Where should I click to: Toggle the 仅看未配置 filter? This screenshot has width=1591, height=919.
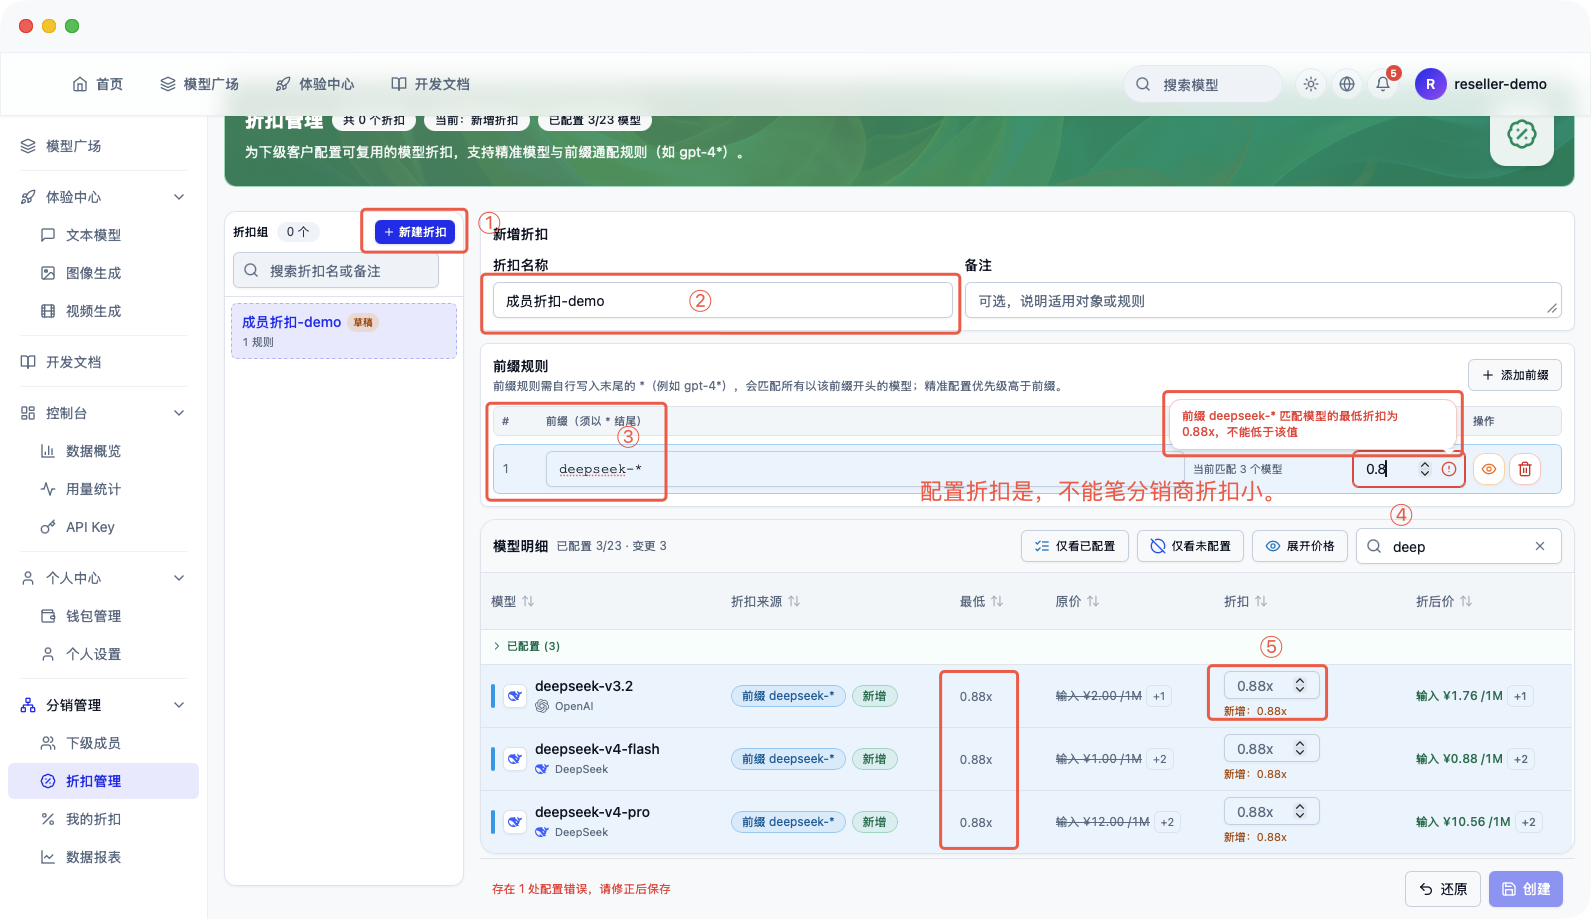pos(1190,546)
